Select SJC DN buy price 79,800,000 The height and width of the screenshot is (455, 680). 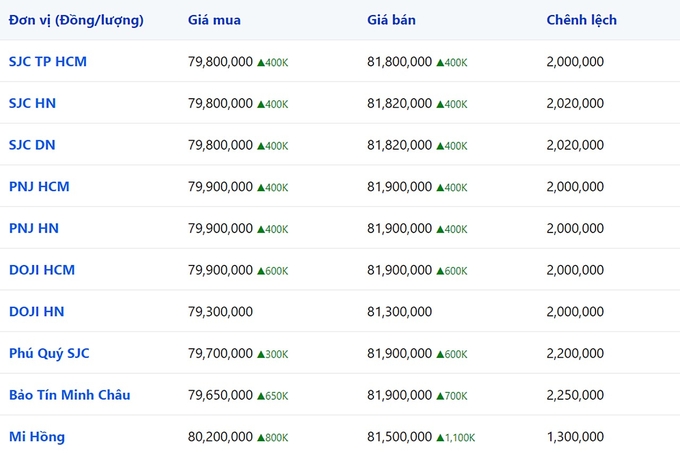[x=220, y=145]
